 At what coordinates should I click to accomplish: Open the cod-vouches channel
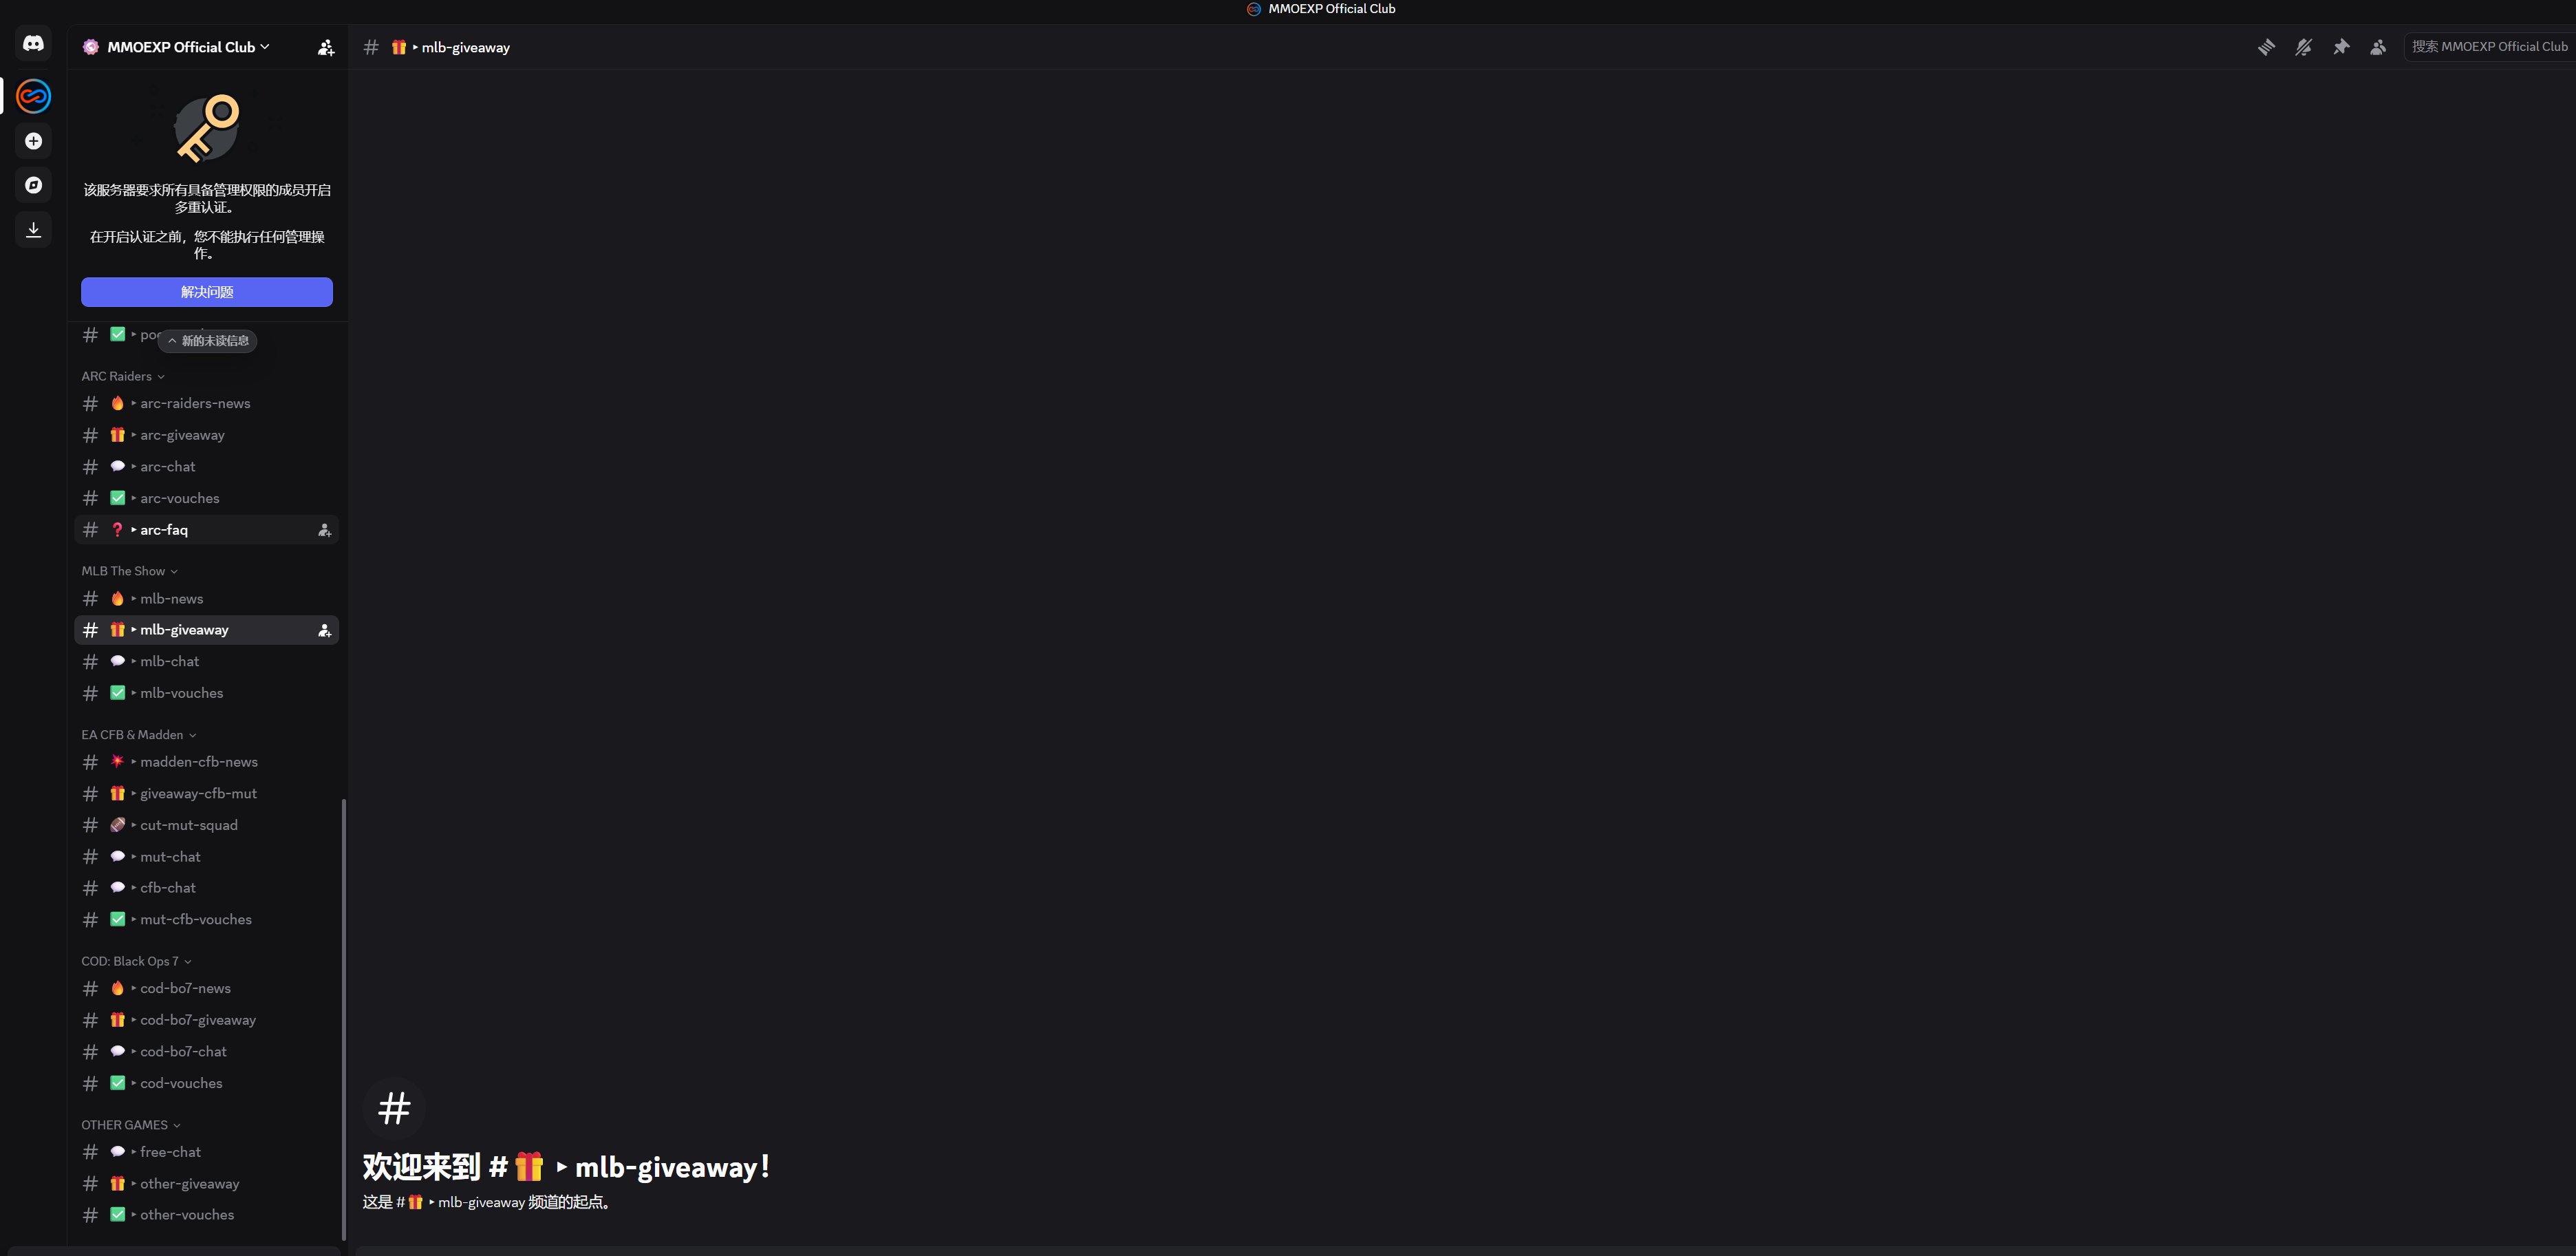(x=207, y=1083)
